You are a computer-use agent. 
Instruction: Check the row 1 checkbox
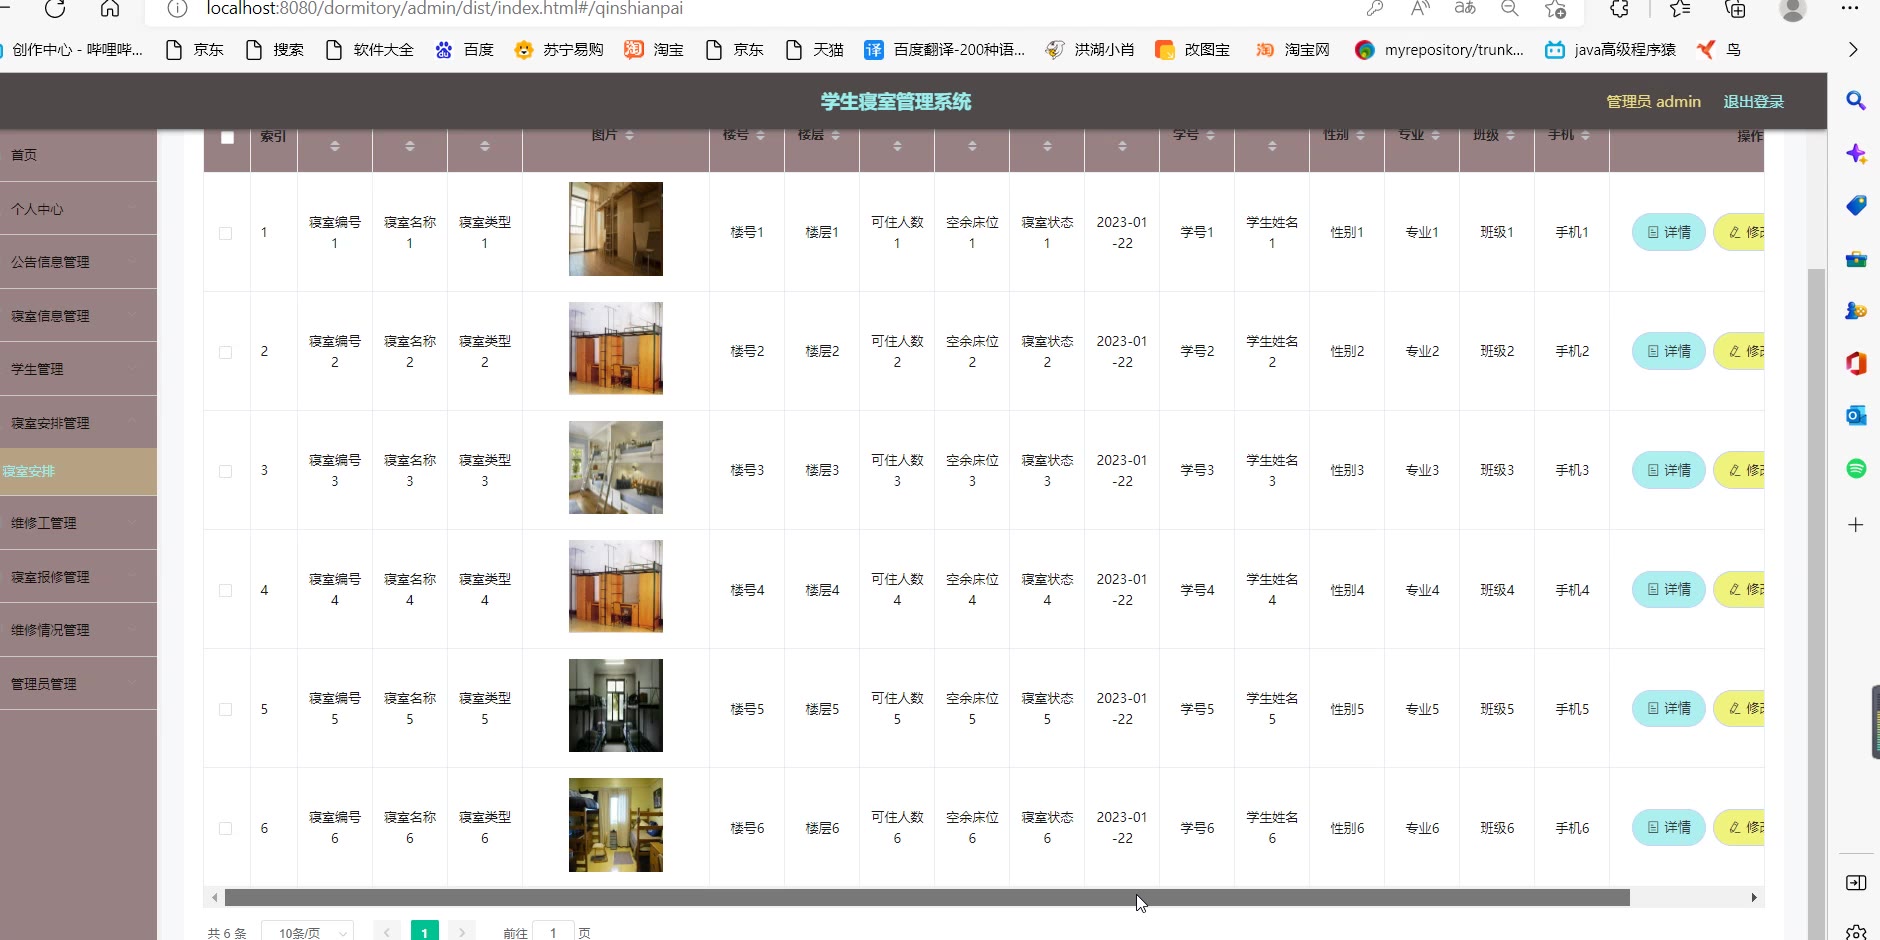(225, 233)
